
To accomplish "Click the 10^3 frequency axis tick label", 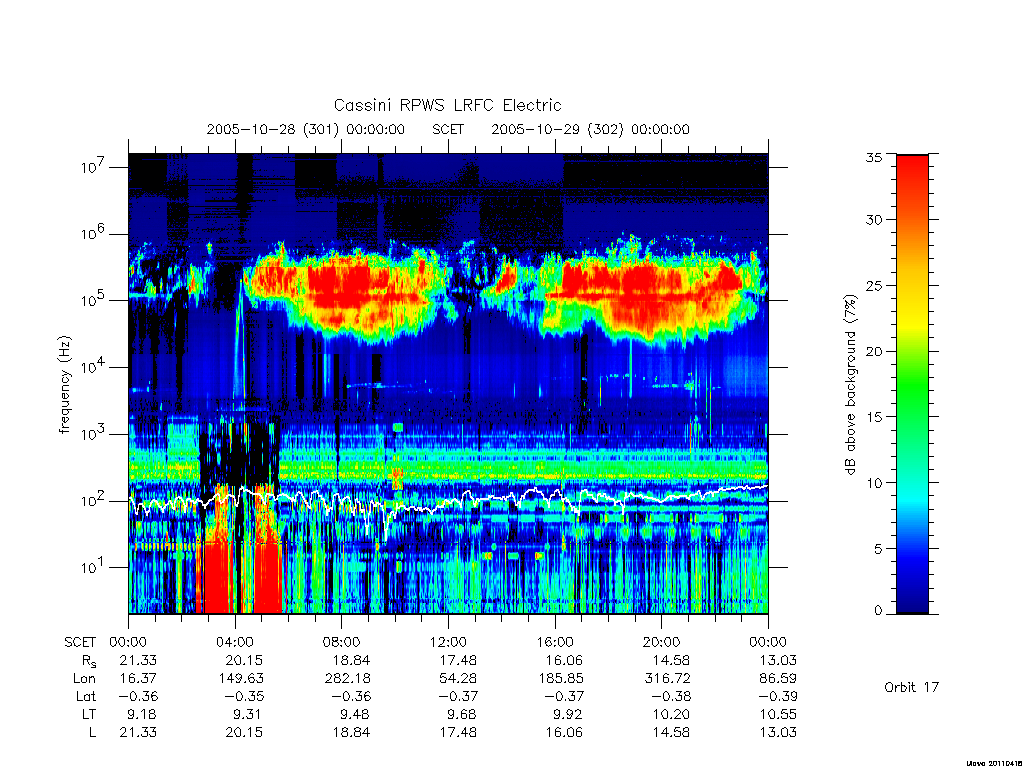I will pyautogui.click(x=95, y=434).
